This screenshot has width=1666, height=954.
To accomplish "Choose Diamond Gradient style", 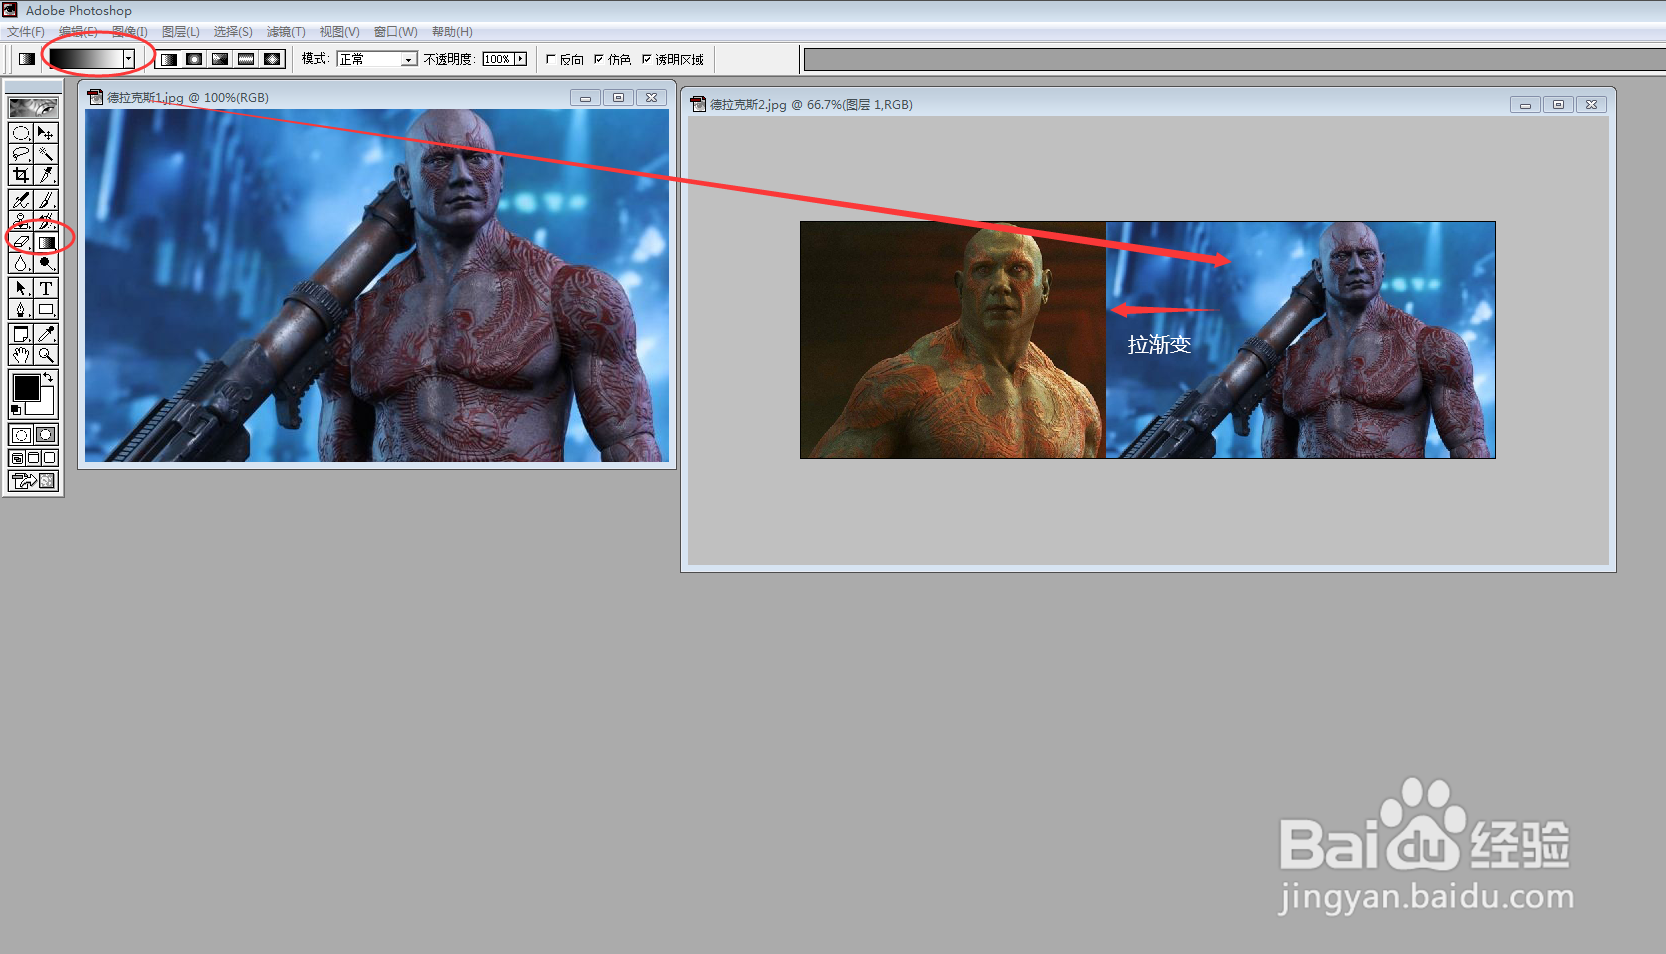I will point(273,59).
